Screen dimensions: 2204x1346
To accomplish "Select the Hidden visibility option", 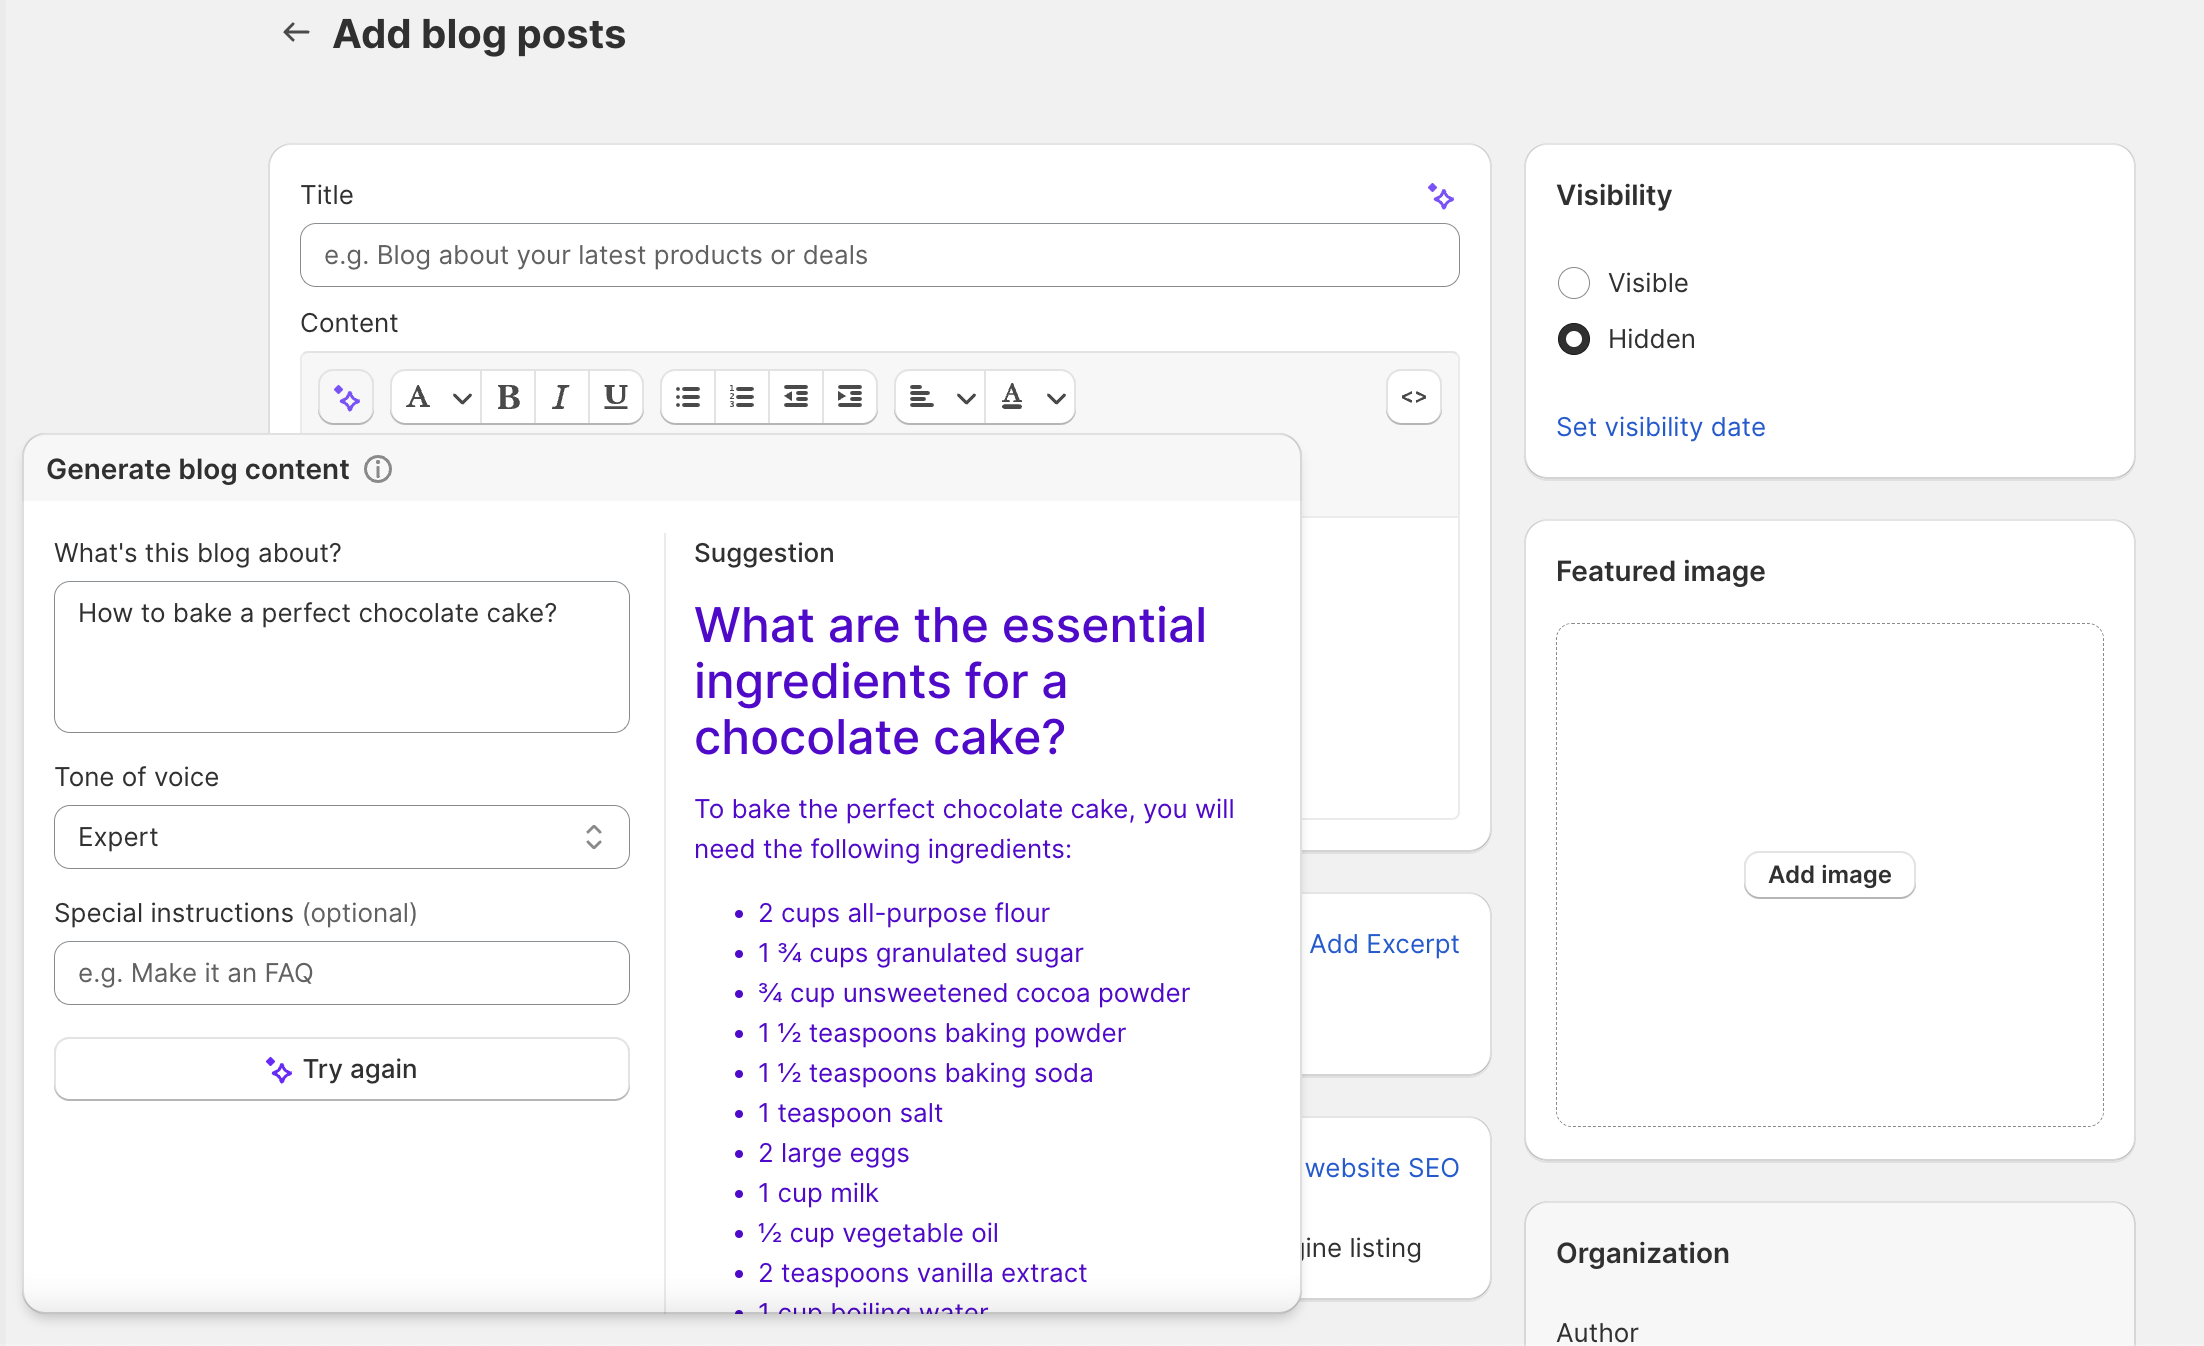I will coord(1573,339).
